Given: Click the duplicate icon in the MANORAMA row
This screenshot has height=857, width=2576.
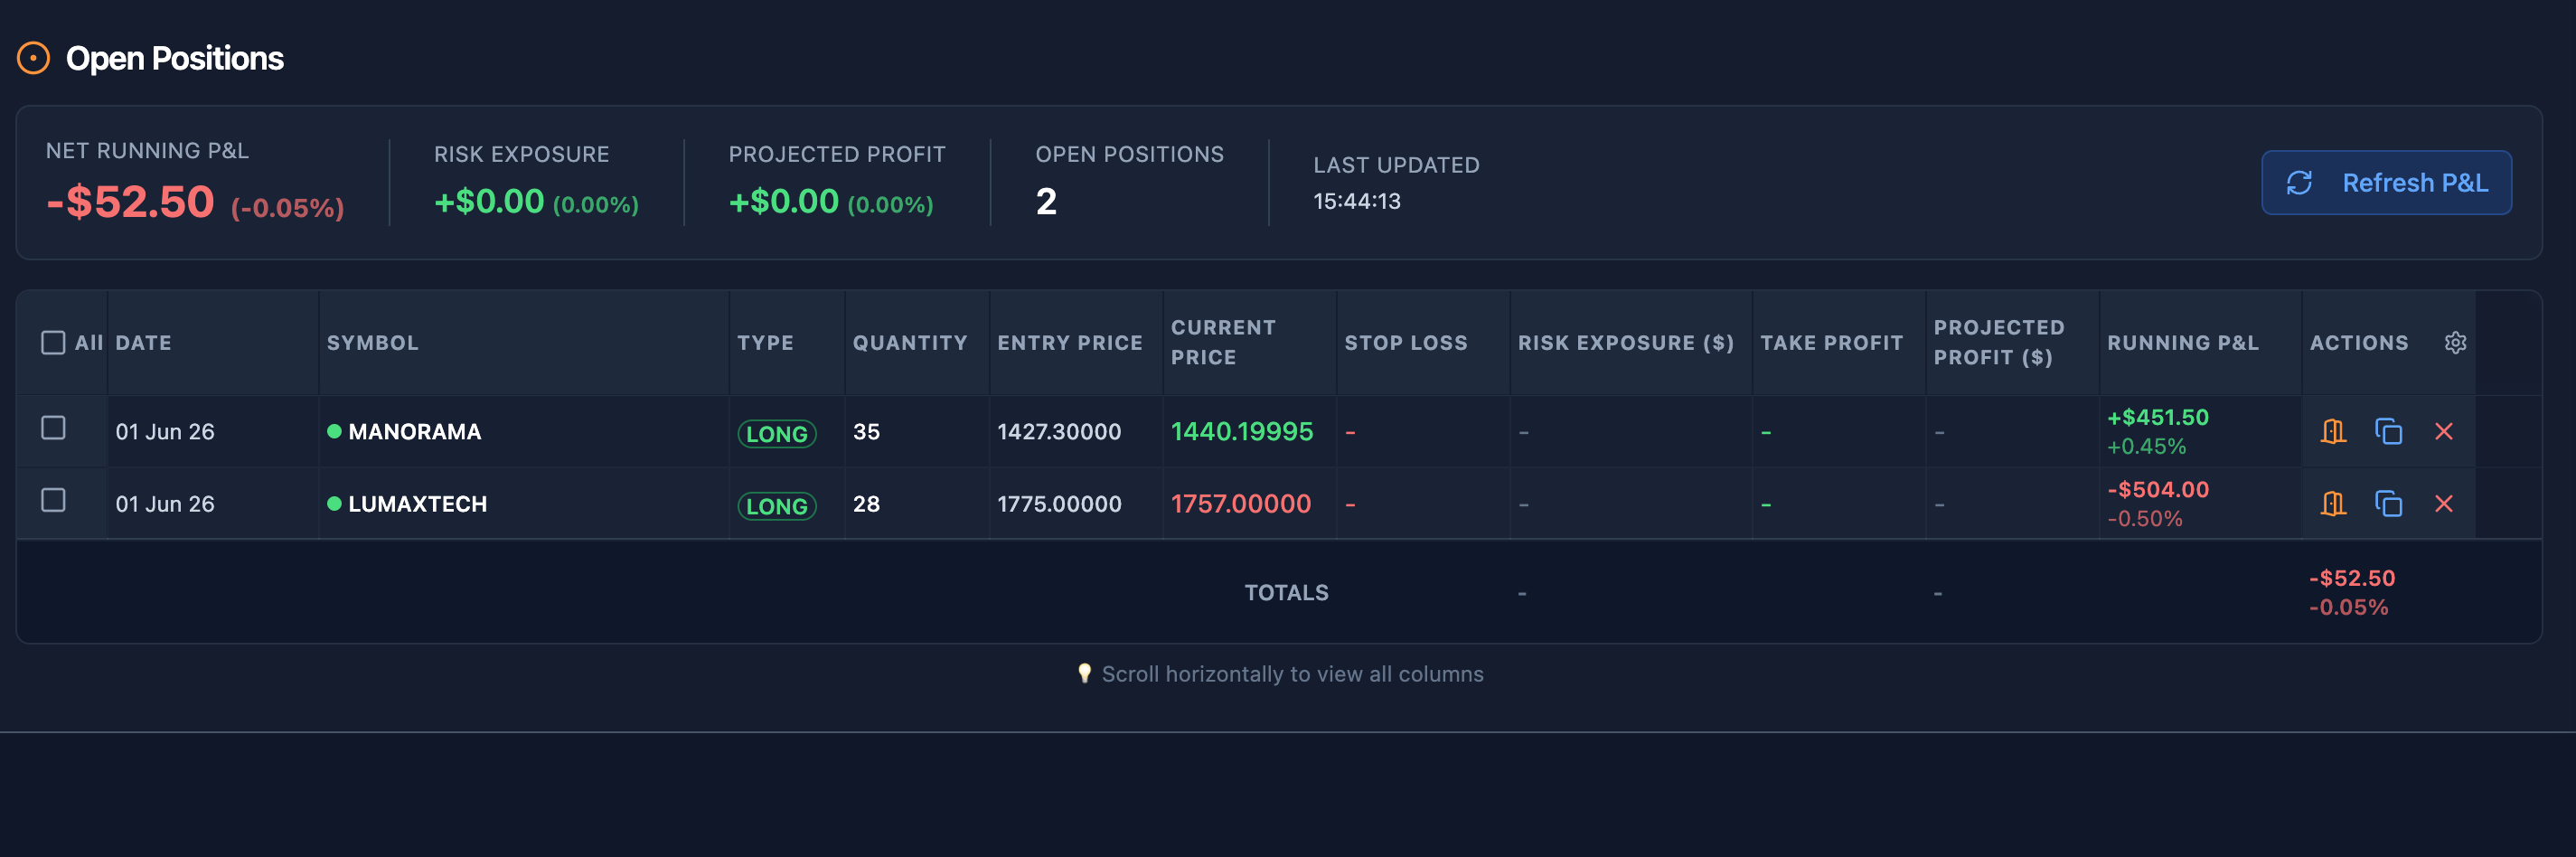Looking at the screenshot, I should [x=2388, y=431].
